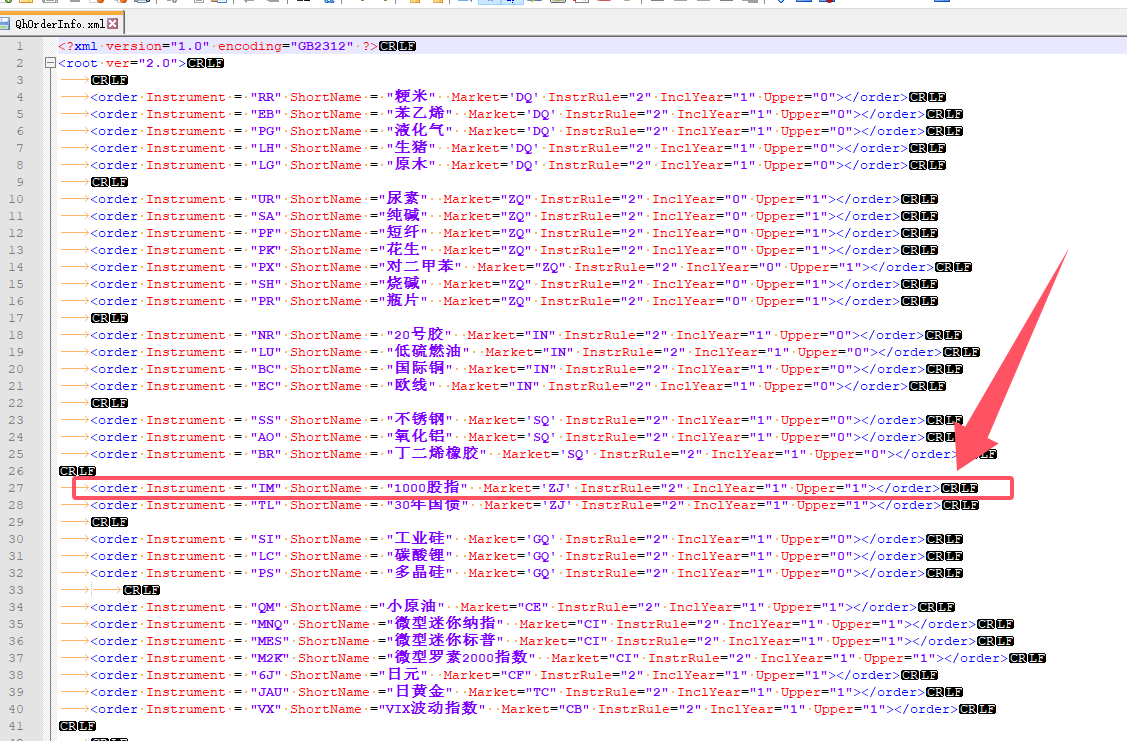Click the disk icon on the QhOrderInfo.xml tab

click(6, 23)
